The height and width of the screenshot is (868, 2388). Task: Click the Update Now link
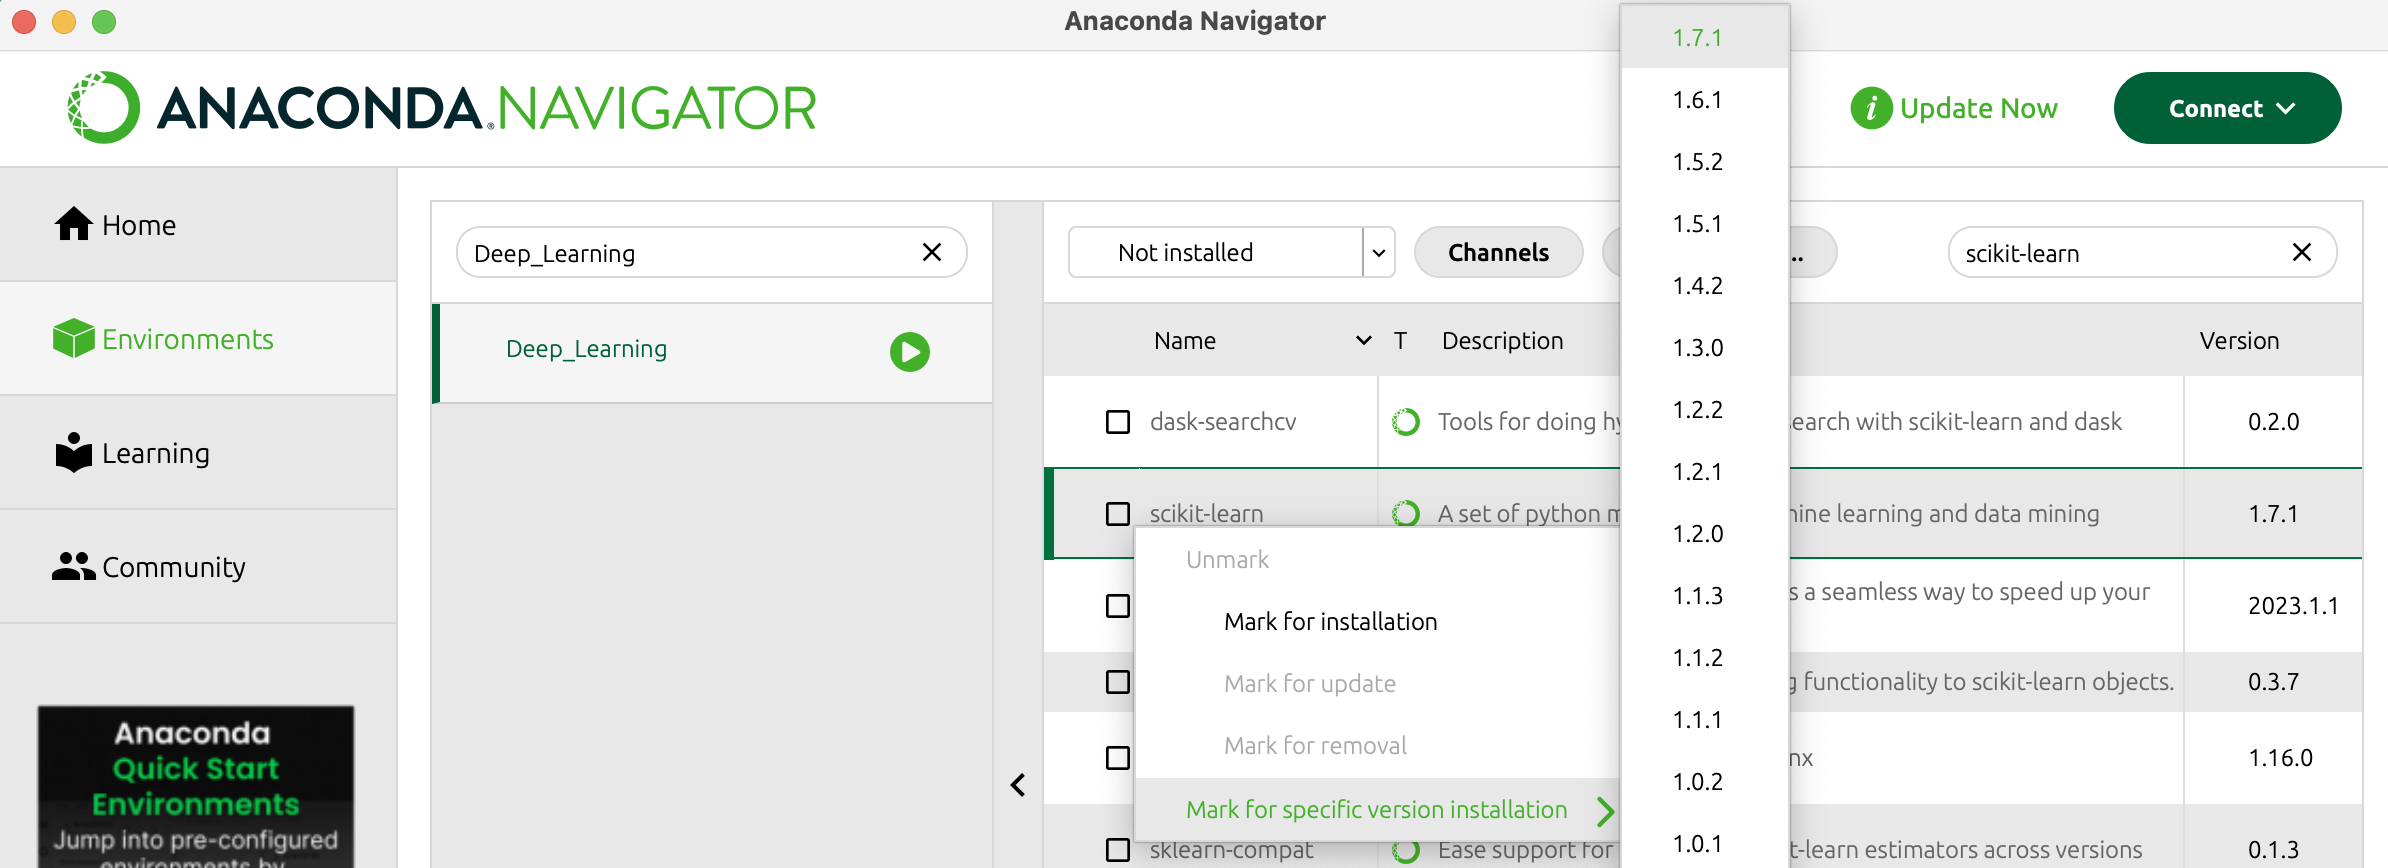click(x=1978, y=108)
